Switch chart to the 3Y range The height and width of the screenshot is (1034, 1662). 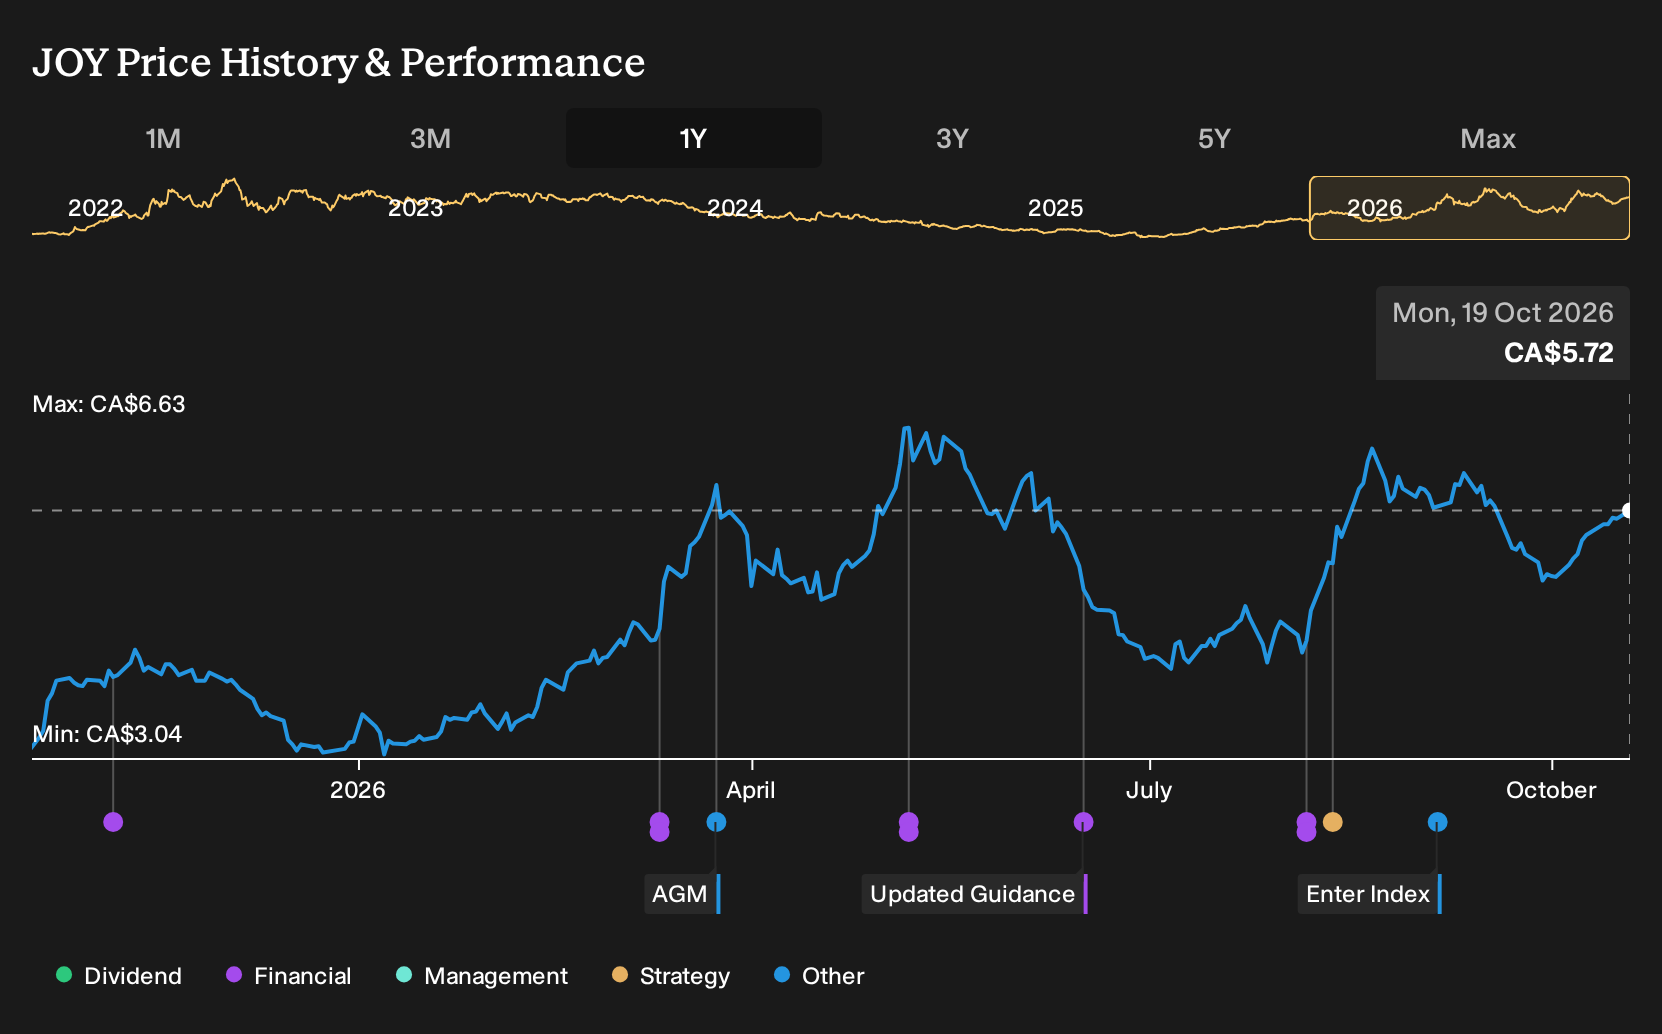point(952,138)
